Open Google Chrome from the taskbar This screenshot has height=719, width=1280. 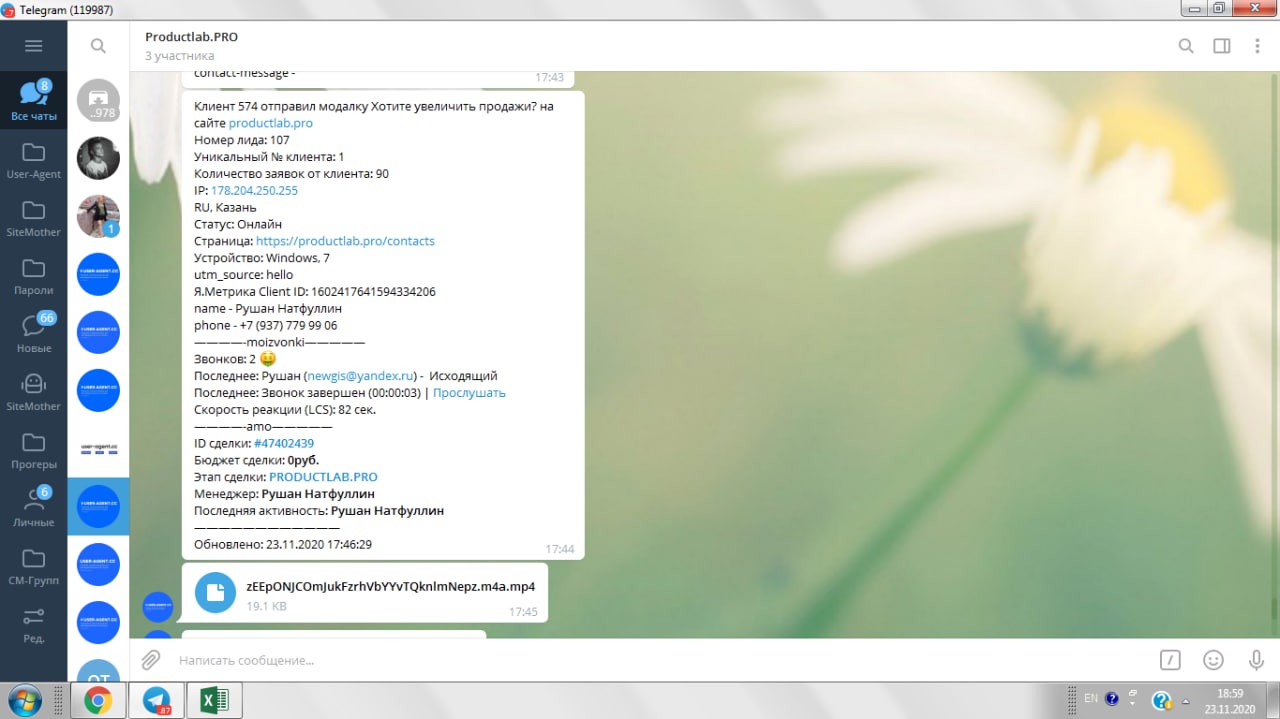click(x=98, y=700)
